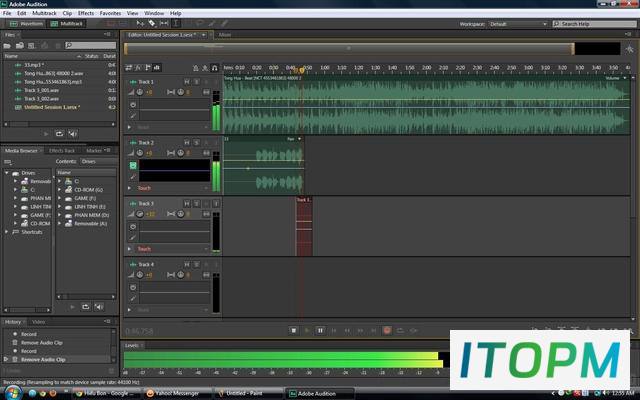Open Pan dropdown on Track 2 clip

coord(299,139)
